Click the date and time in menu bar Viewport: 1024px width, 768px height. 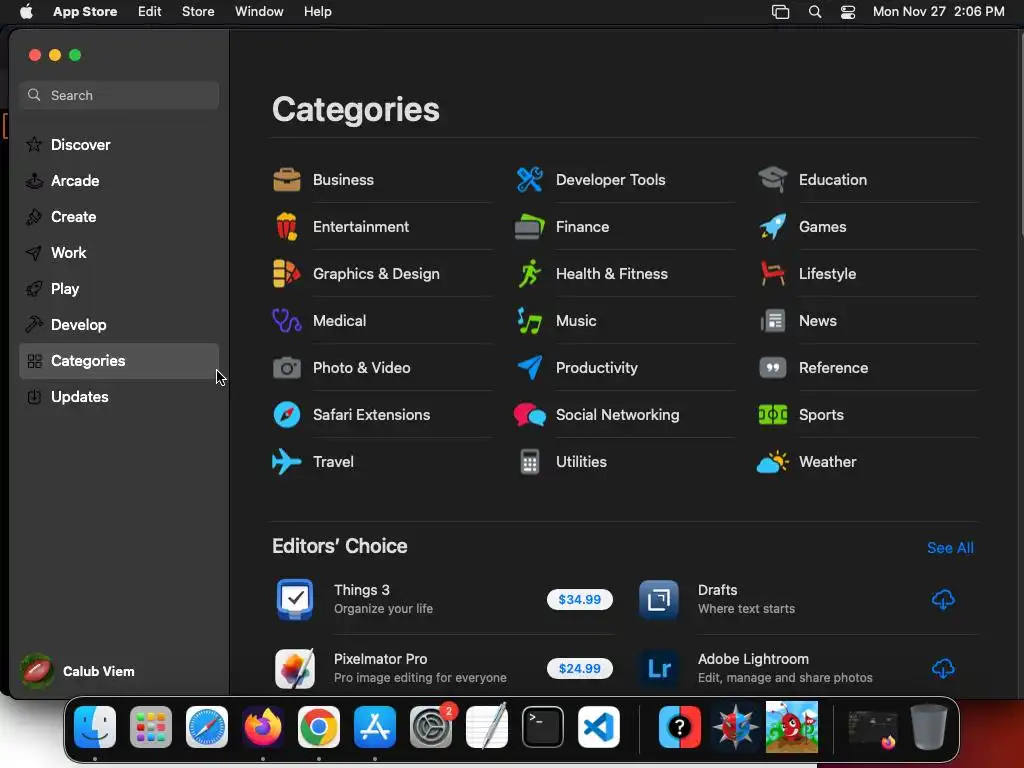point(938,12)
